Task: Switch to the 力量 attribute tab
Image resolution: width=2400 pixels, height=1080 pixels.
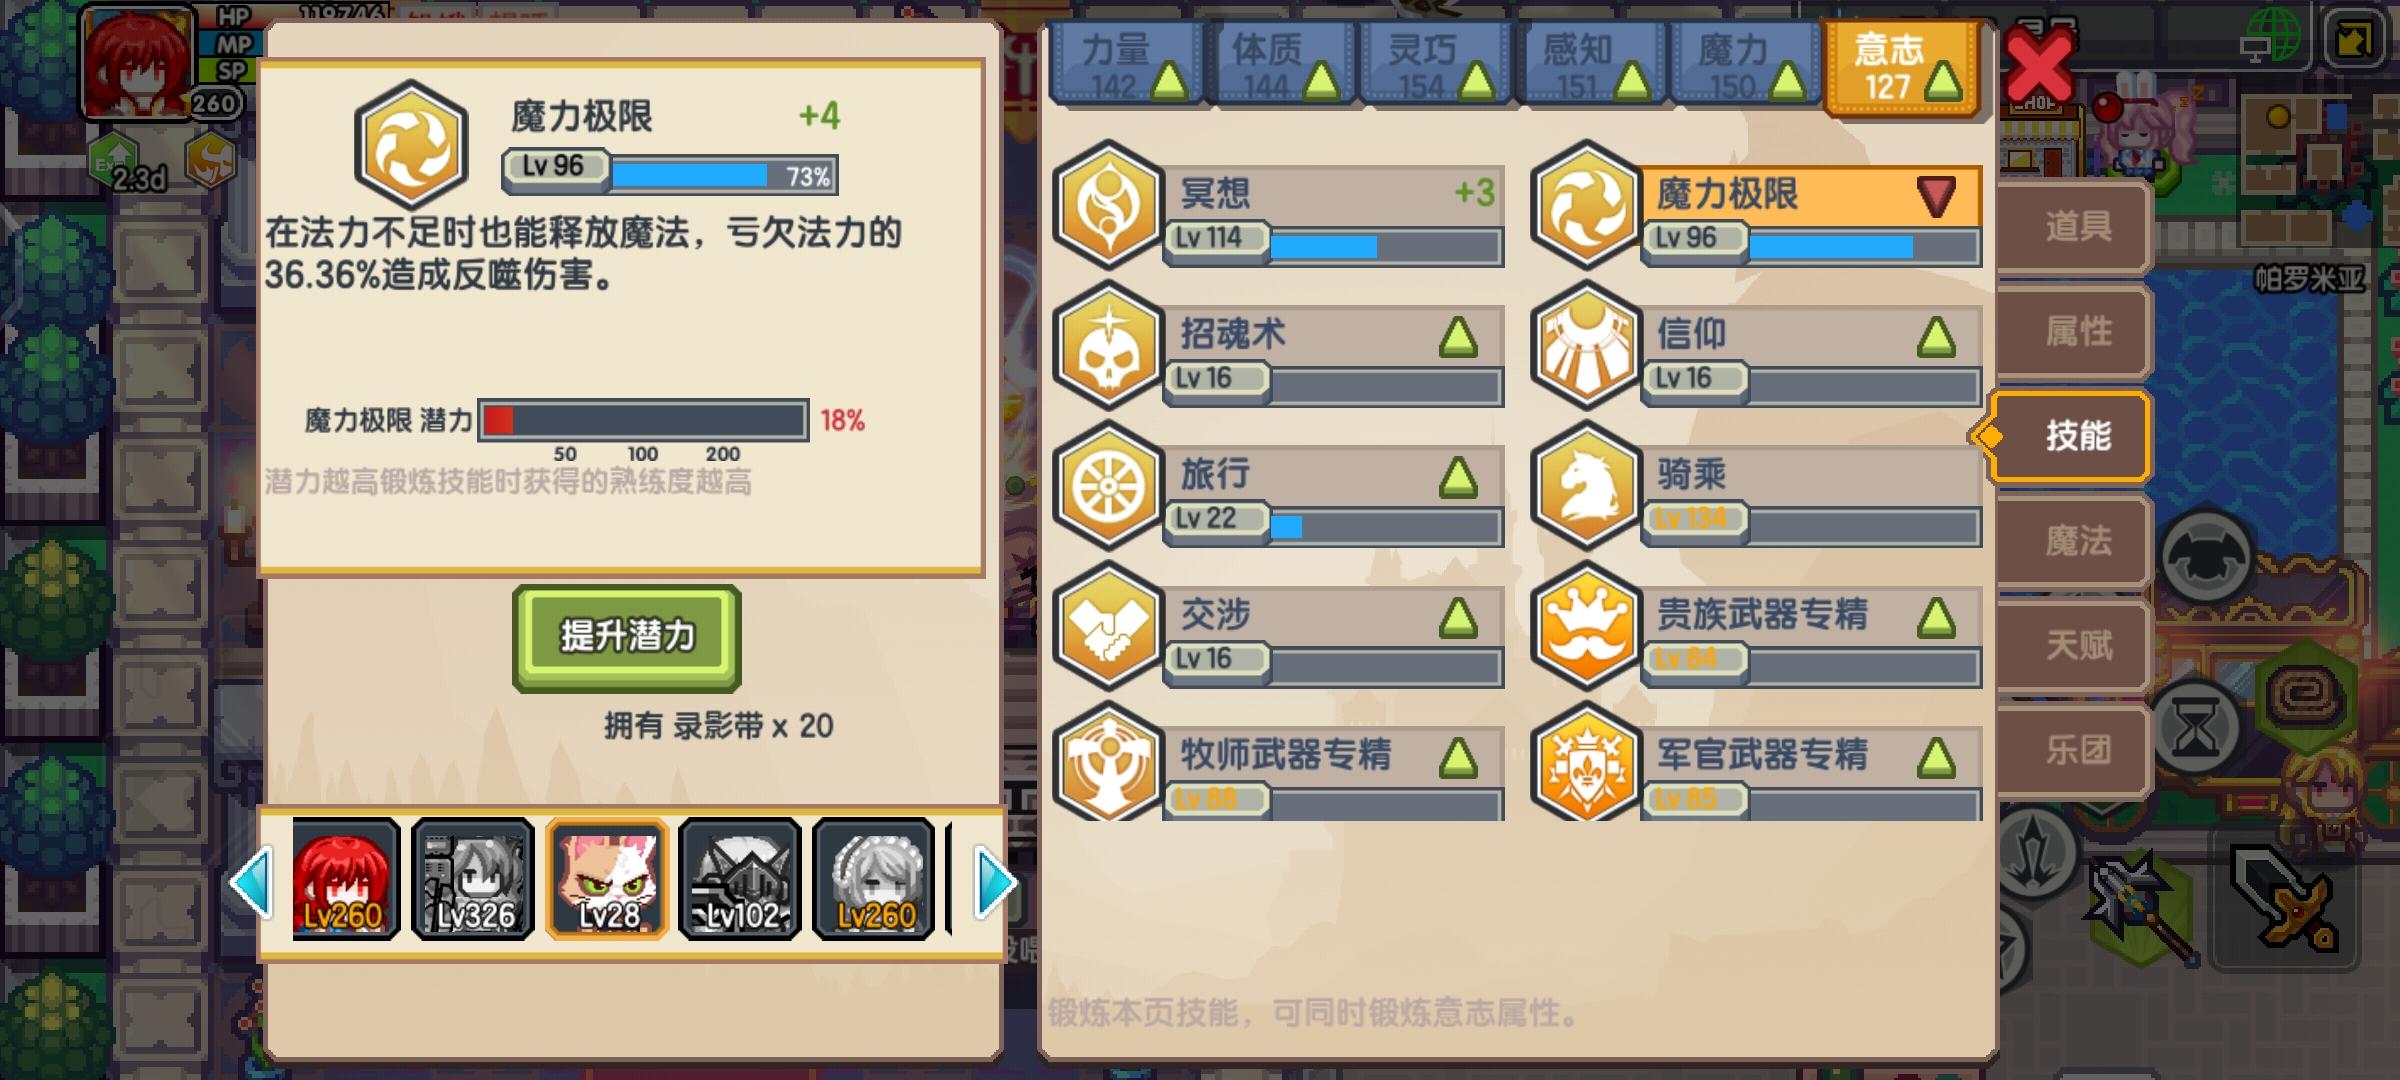Action: point(1127,65)
